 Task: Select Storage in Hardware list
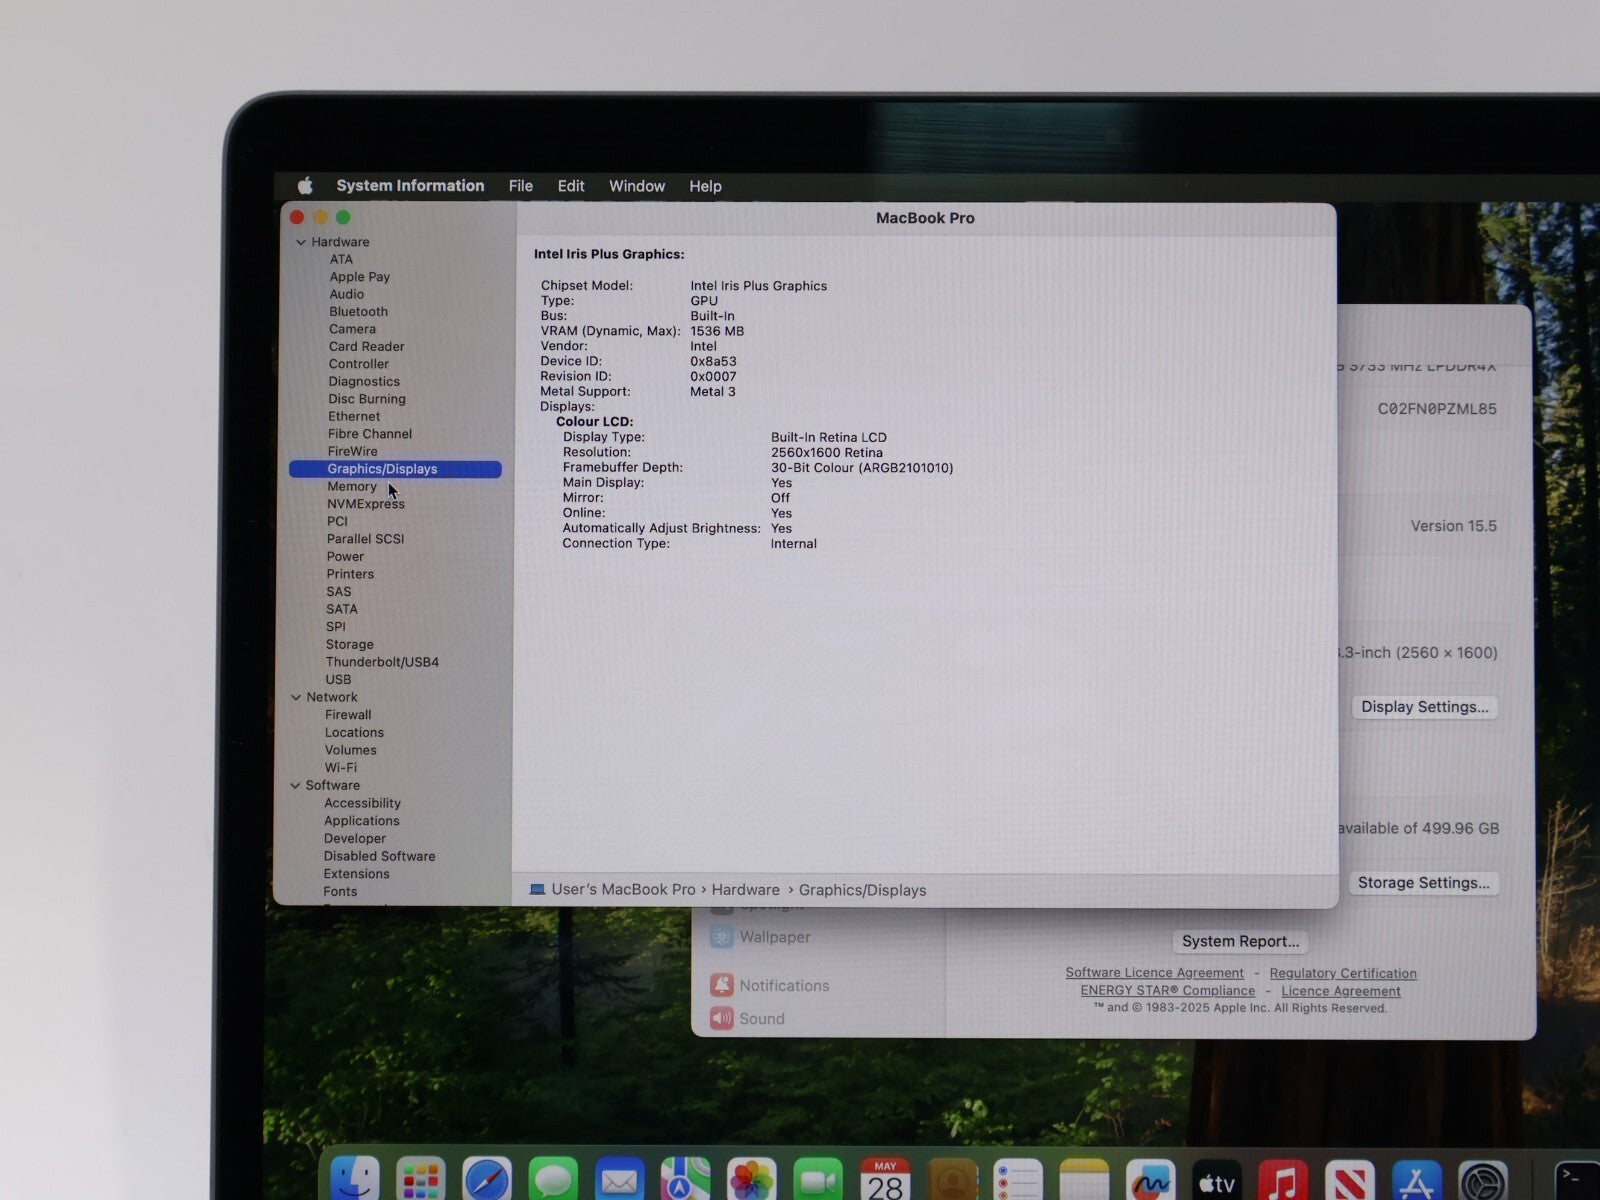349,644
